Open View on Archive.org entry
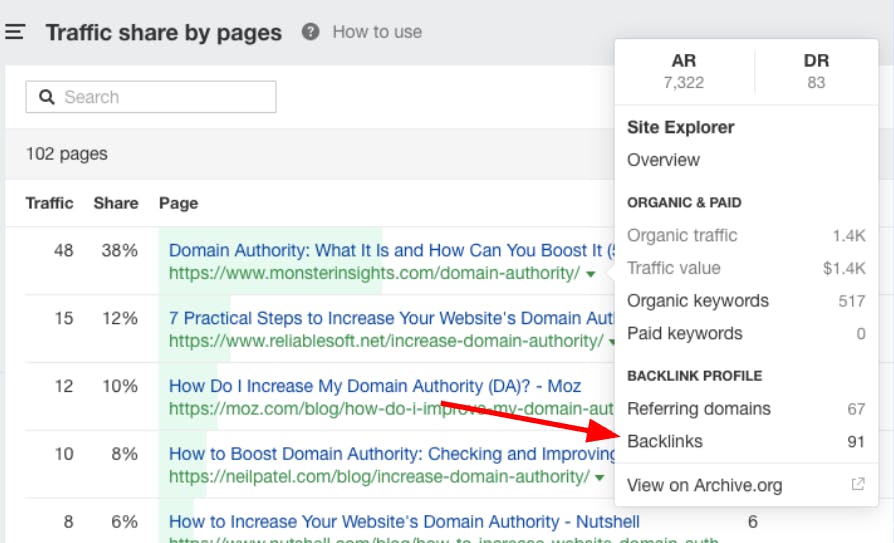The width and height of the screenshot is (894, 543). [x=705, y=485]
